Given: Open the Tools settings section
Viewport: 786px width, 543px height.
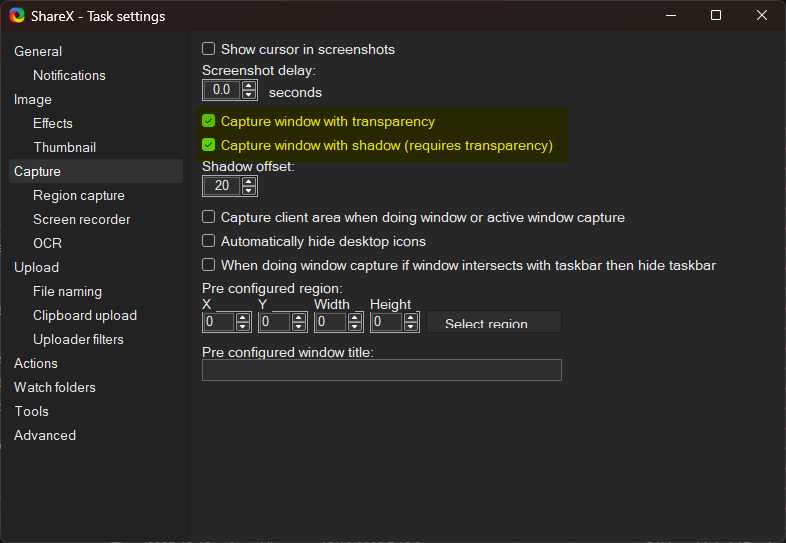Looking at the screenshot, I should (x=32, y=412).
